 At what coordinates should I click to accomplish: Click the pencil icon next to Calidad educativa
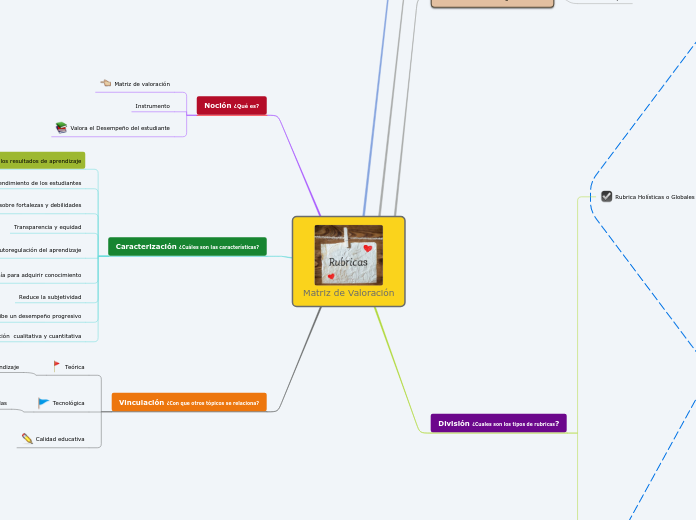pyautogui.click(x=27, y=439)
